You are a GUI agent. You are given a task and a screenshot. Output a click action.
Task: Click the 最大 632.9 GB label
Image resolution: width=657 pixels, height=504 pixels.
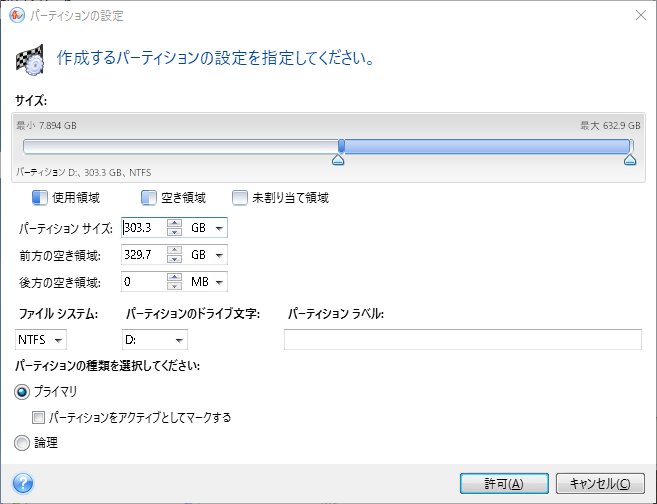pyautogui.click(x=610, y=125)
